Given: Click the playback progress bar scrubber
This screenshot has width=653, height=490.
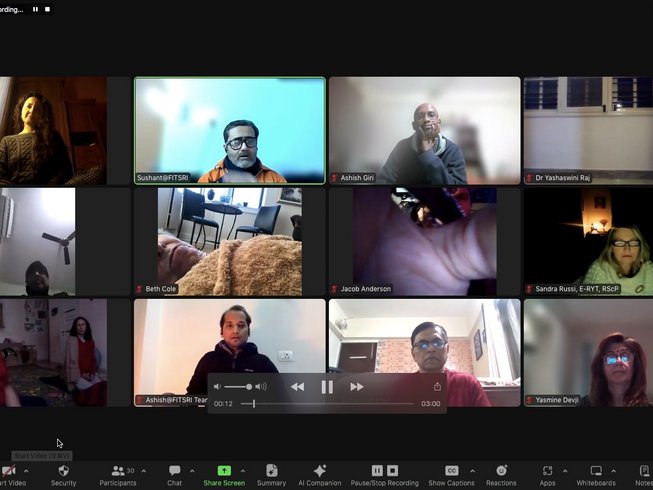Looking at the screenshot, I should 254,403.
